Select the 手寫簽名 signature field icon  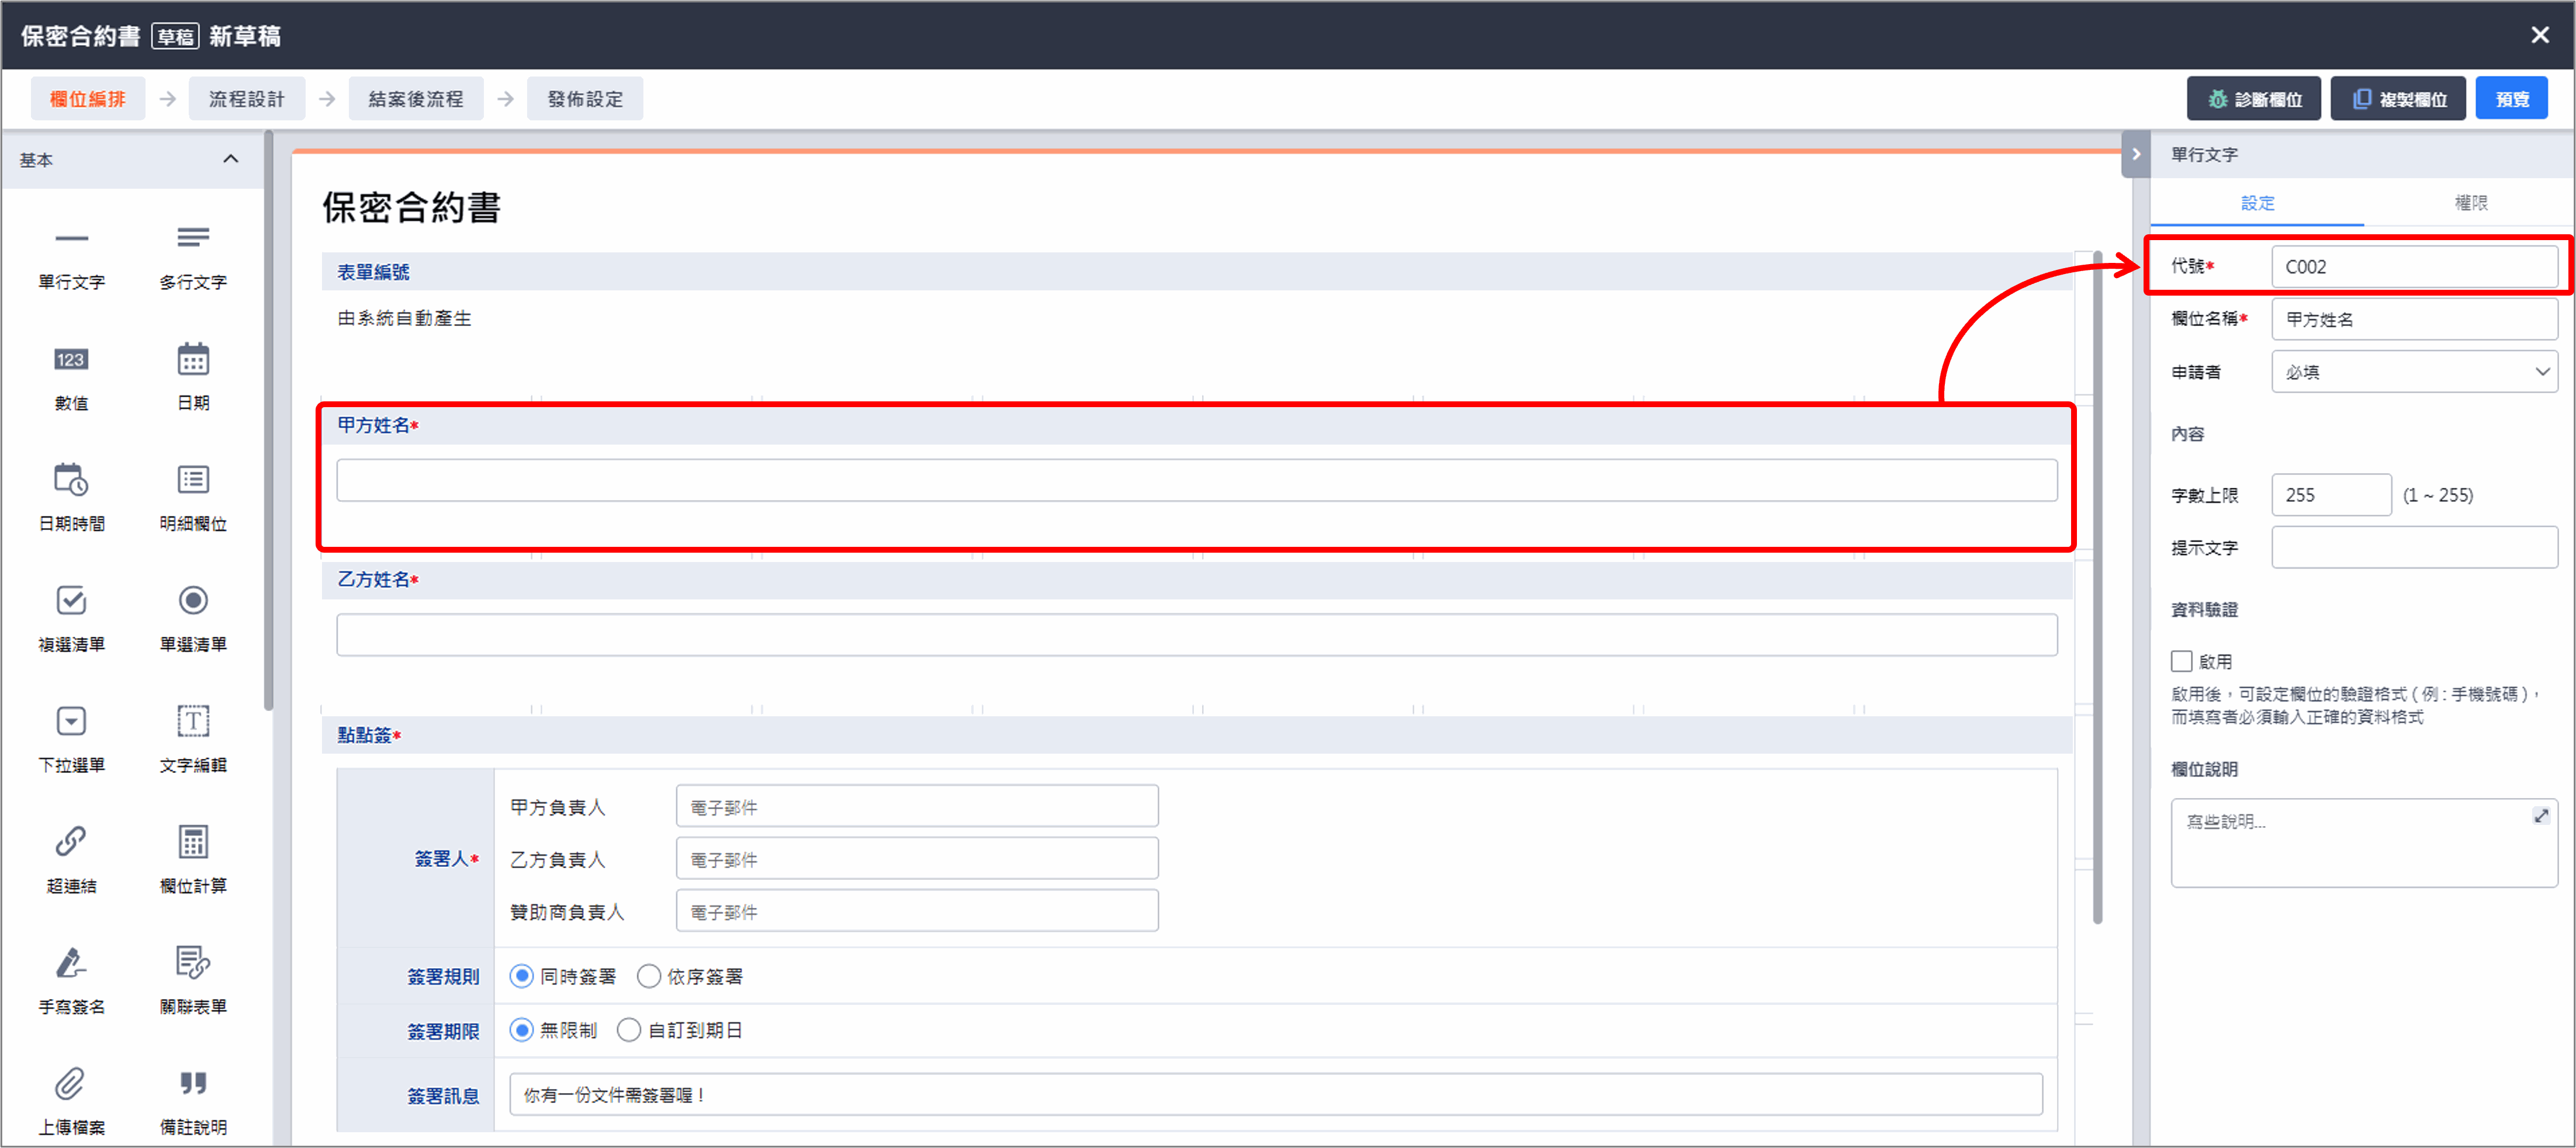tap(71, 963)
